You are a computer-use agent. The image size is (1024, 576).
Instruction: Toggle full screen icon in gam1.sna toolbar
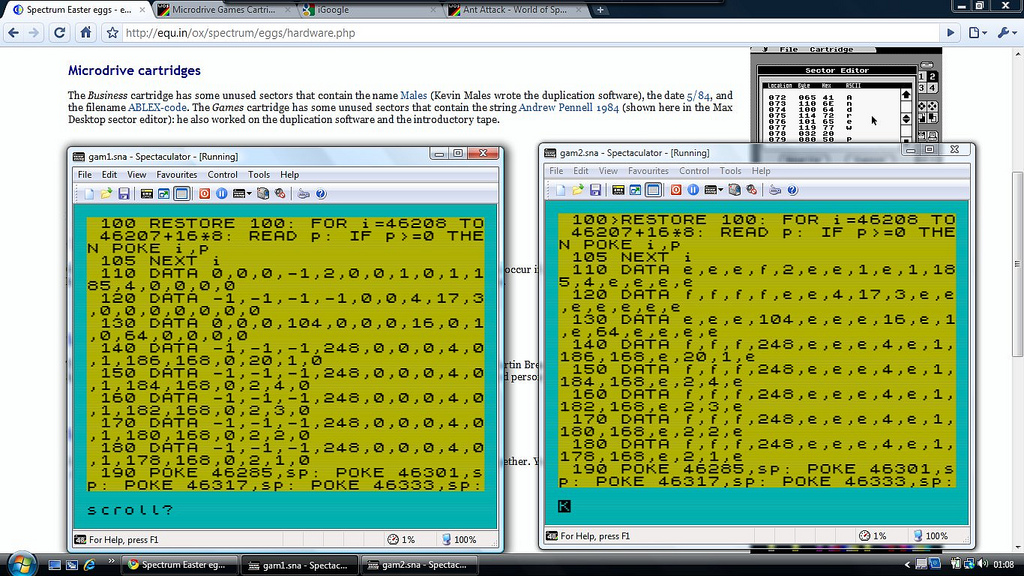coord(182,194)
